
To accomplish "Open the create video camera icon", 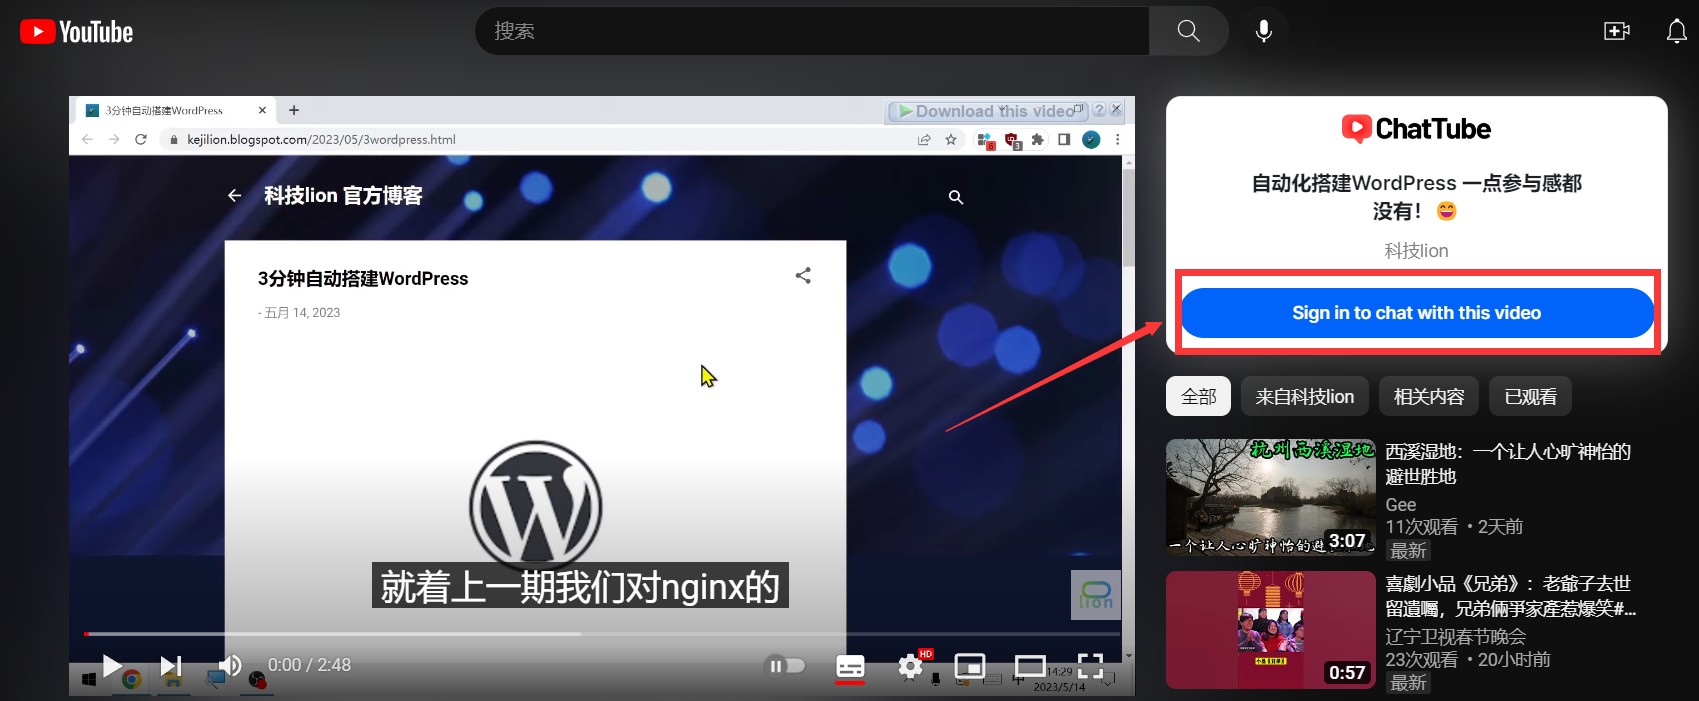I will (1616, 31).
